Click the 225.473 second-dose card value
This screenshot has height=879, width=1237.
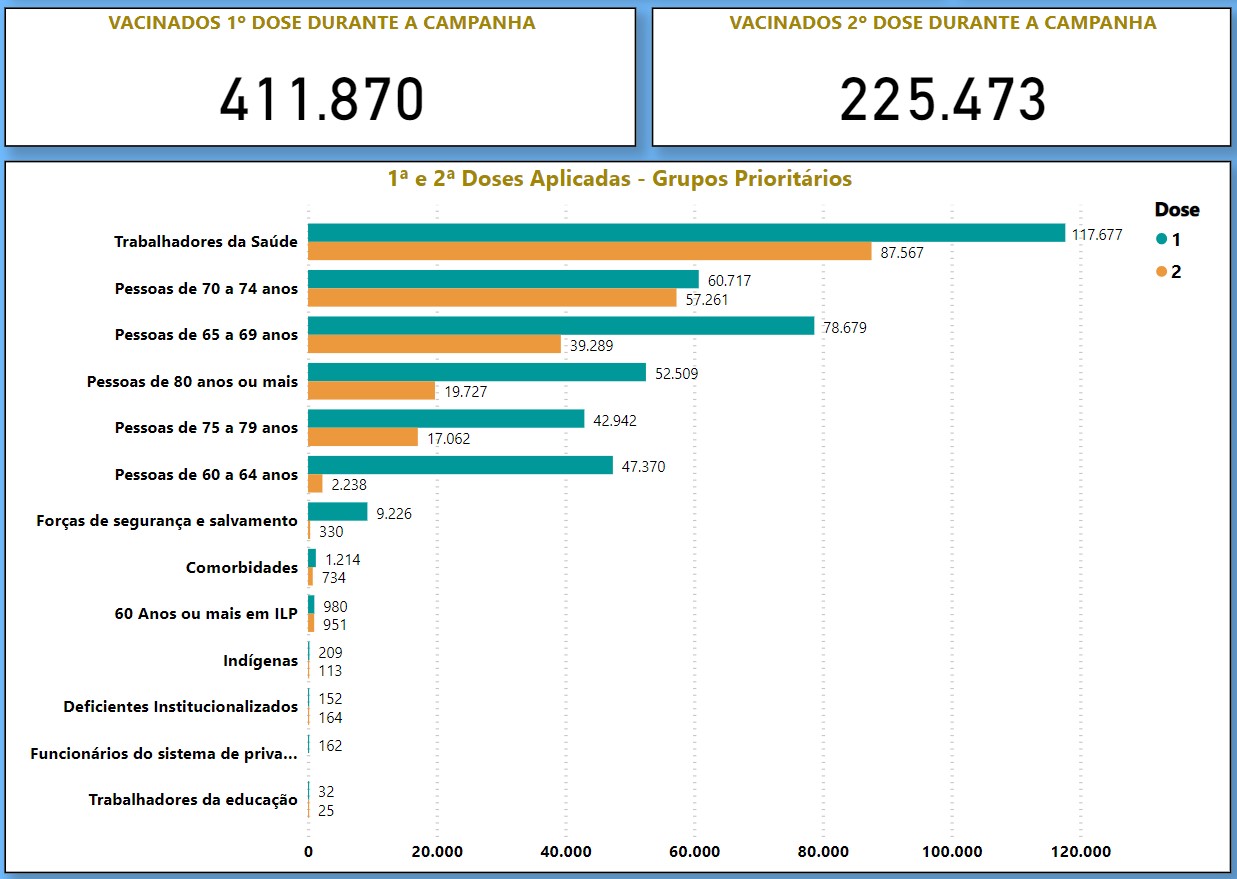coord(942,101)
